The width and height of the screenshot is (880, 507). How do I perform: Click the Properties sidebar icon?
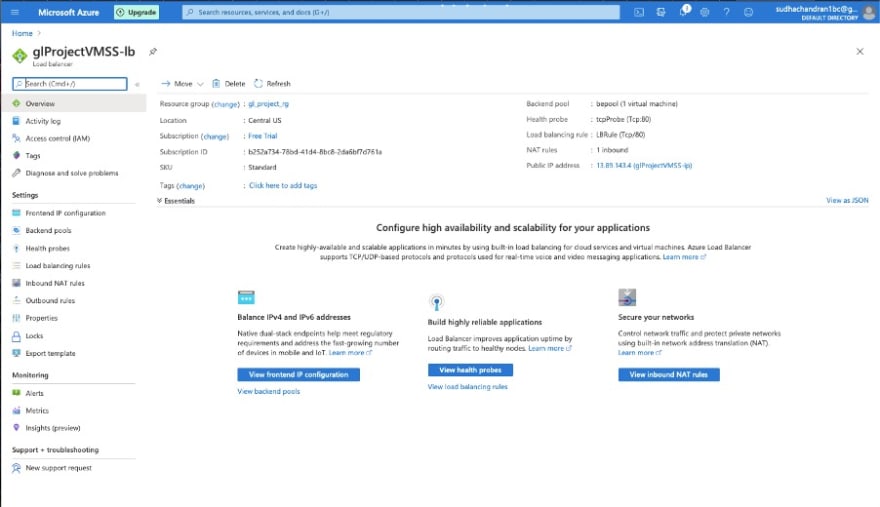coord(16,318)
